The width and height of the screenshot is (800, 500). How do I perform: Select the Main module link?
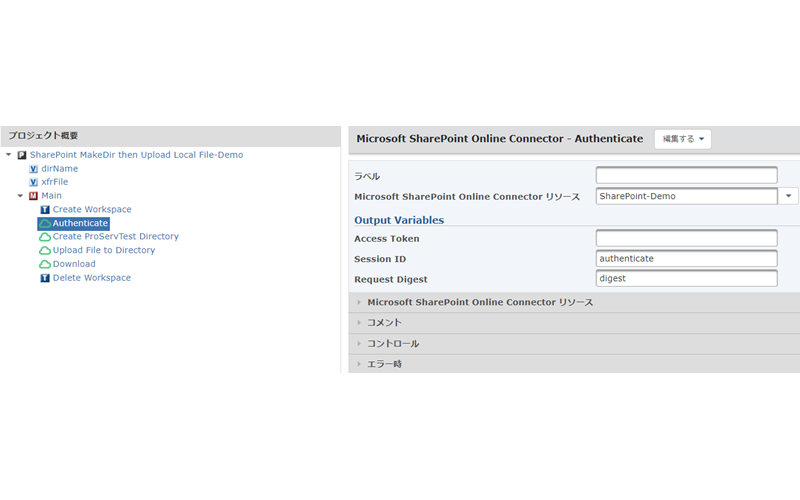coord(52,195)
